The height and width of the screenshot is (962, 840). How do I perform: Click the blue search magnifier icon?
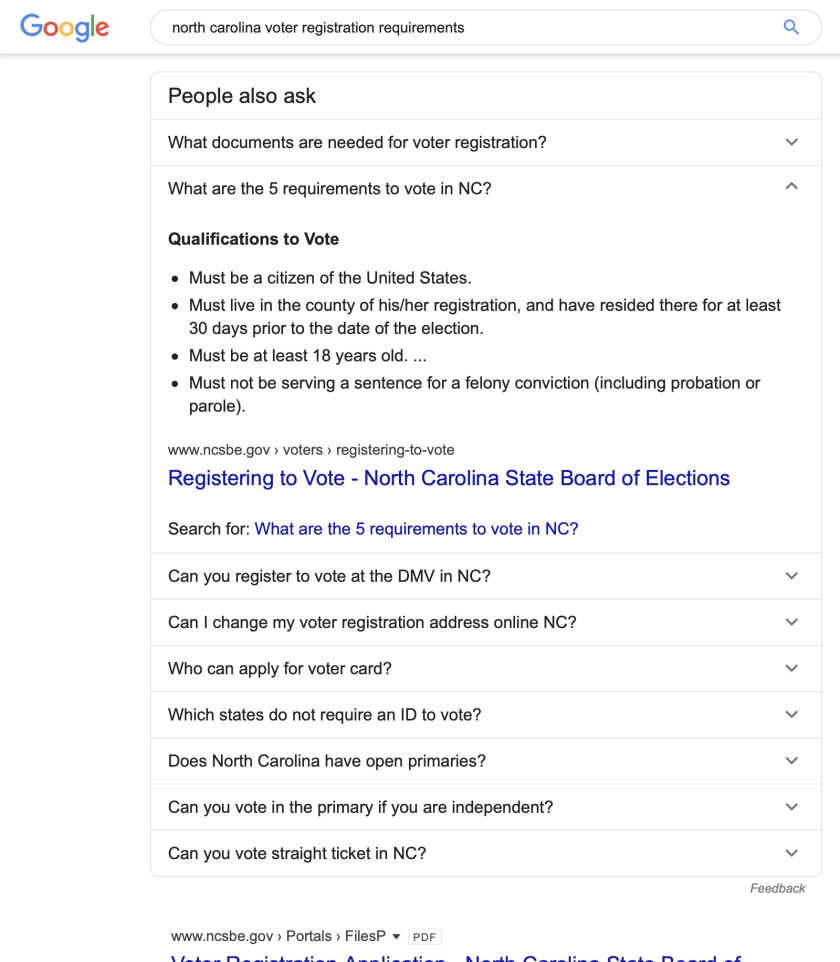[x=791, y=28]
